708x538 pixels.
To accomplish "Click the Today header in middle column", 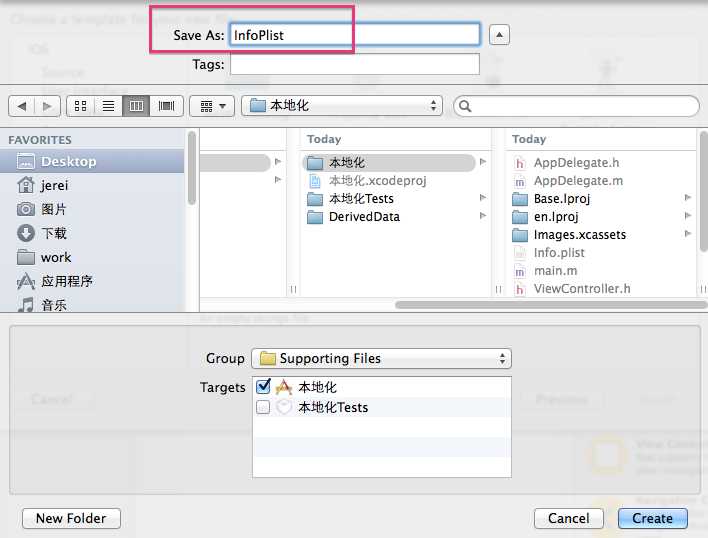I will coord(324,139).
